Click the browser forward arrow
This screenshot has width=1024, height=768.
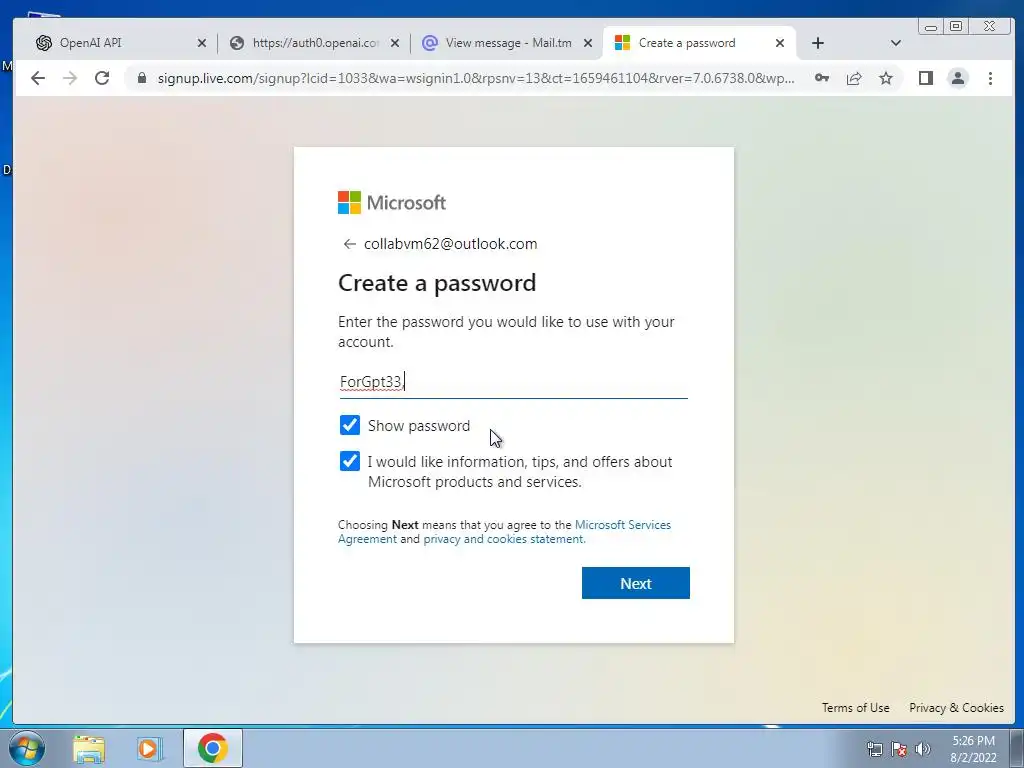(x=70, y=78)
